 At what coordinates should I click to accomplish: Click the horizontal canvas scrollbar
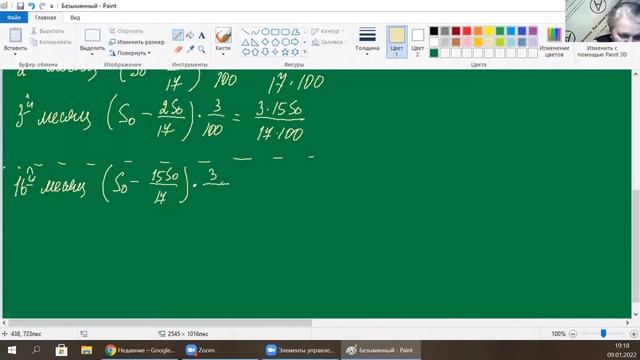point(160,323)
